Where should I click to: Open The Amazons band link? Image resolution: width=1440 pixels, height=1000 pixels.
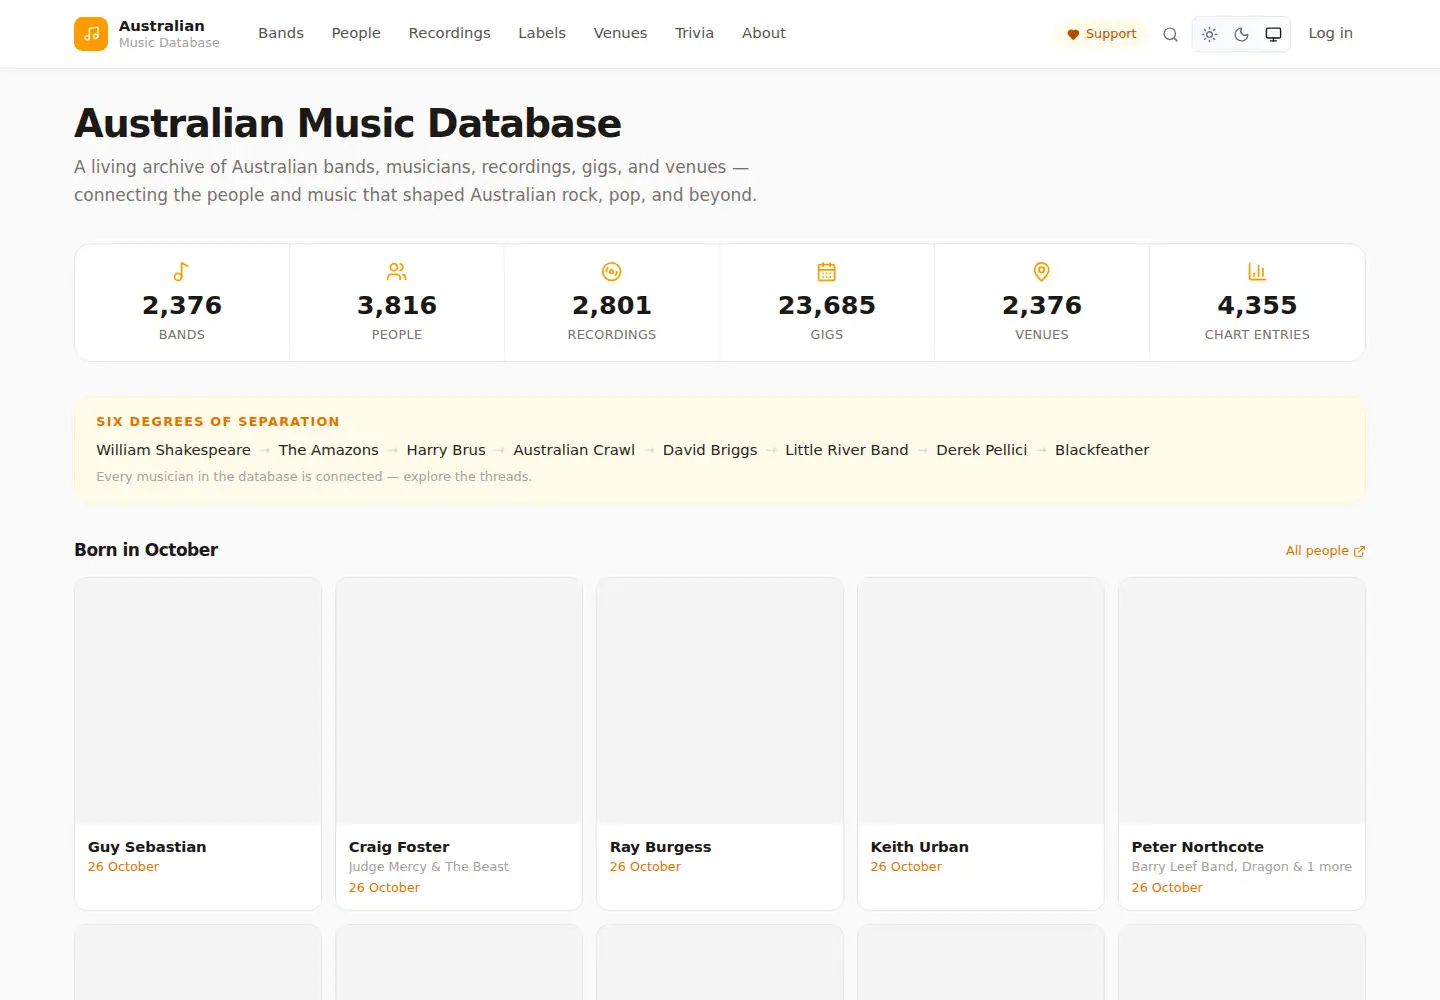tap(329, 450)
